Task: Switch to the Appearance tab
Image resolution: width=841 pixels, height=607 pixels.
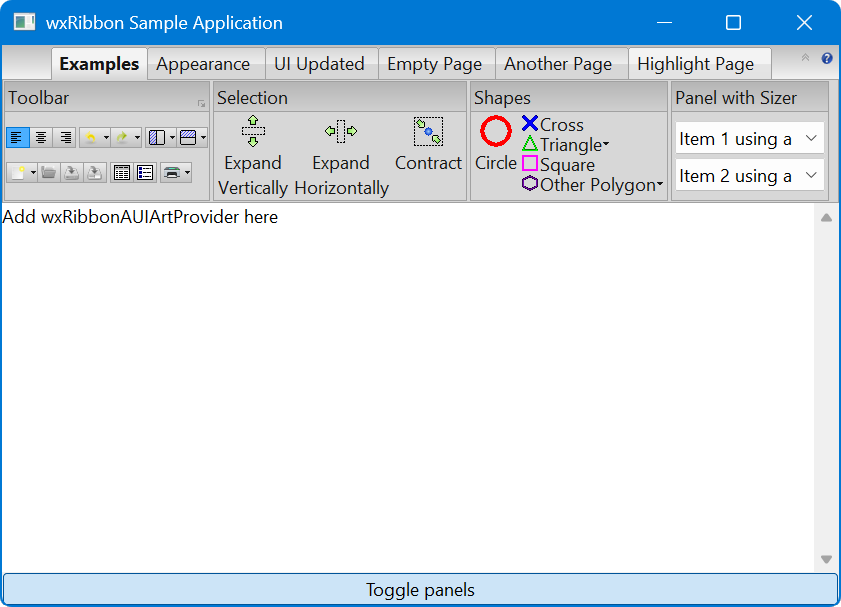Action: tap(203, 64)
